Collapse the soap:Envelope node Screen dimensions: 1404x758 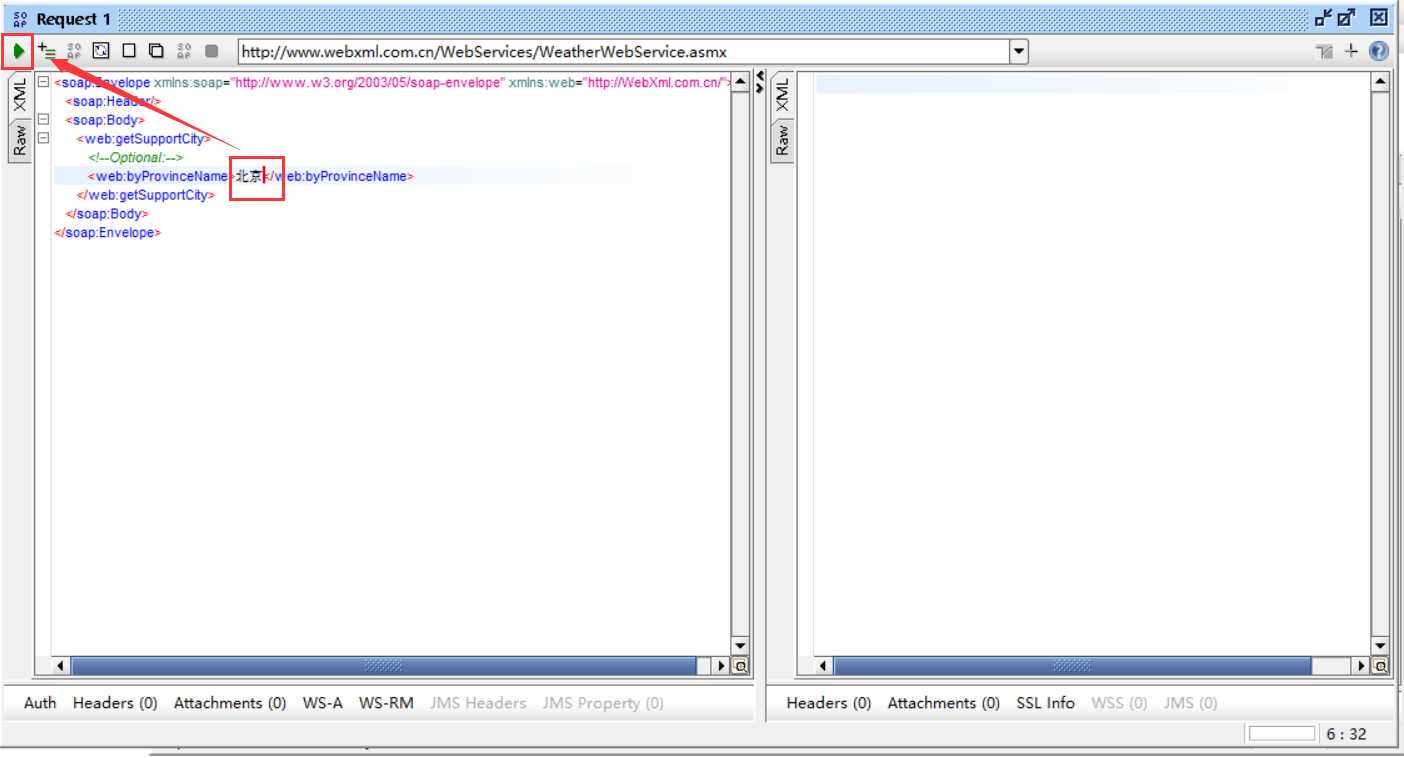tap(43, 83)
